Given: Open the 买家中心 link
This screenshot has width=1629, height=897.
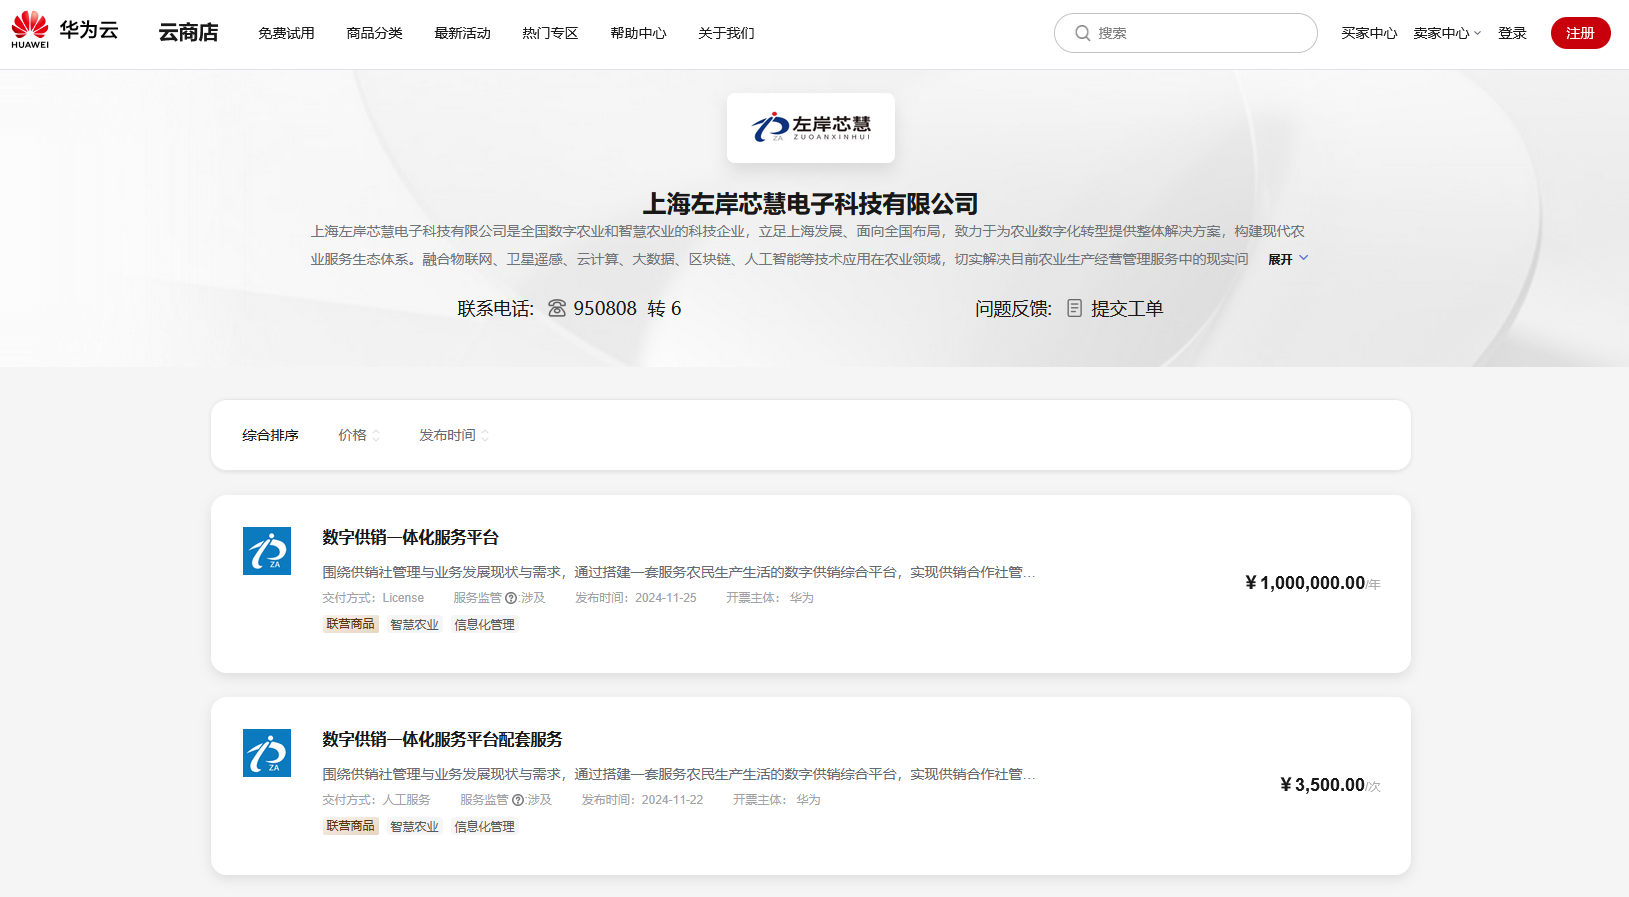Looking at the screenshot, I should click(x=1369, y=33).
